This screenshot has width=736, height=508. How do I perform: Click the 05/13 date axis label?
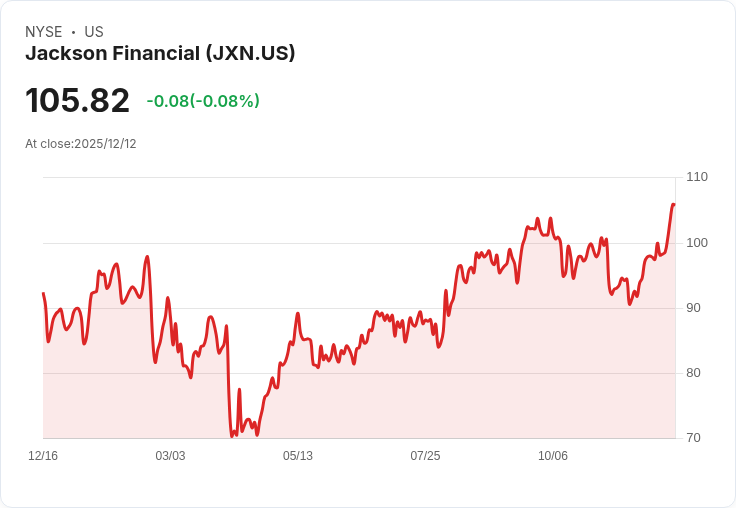(298, 455)
